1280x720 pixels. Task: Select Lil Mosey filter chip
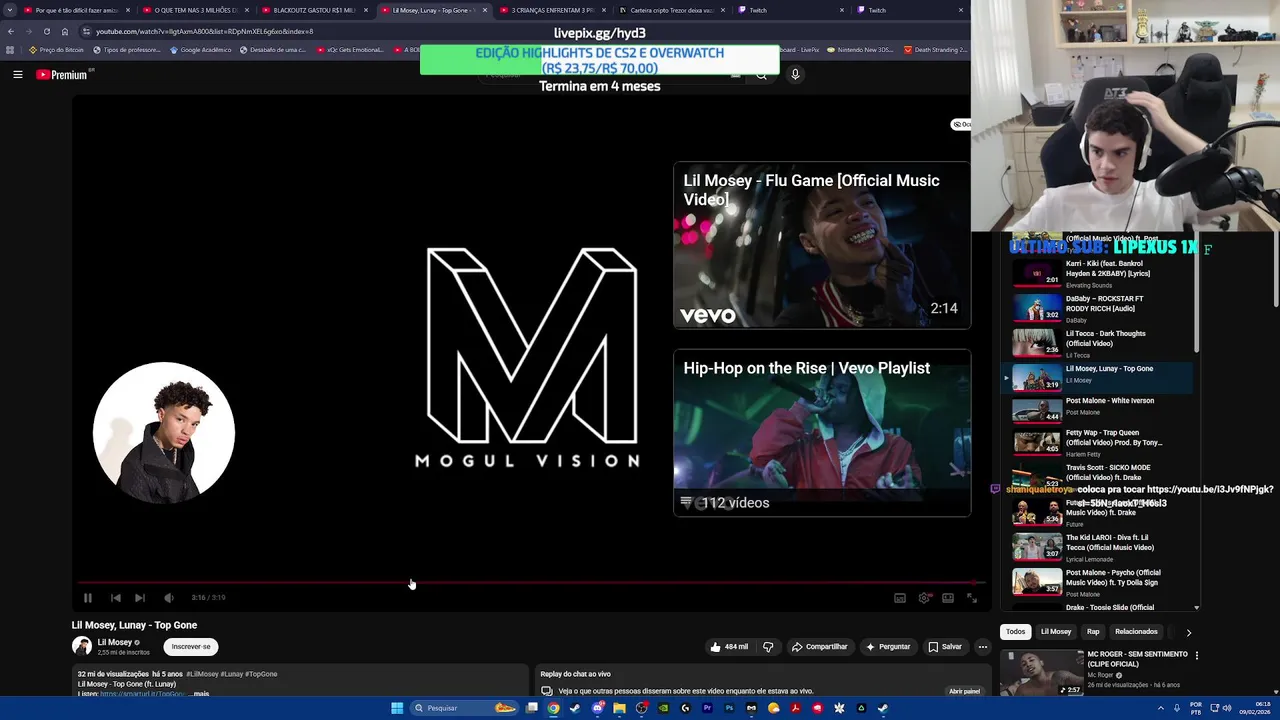pyautogui.click(x=1056, y=632)
